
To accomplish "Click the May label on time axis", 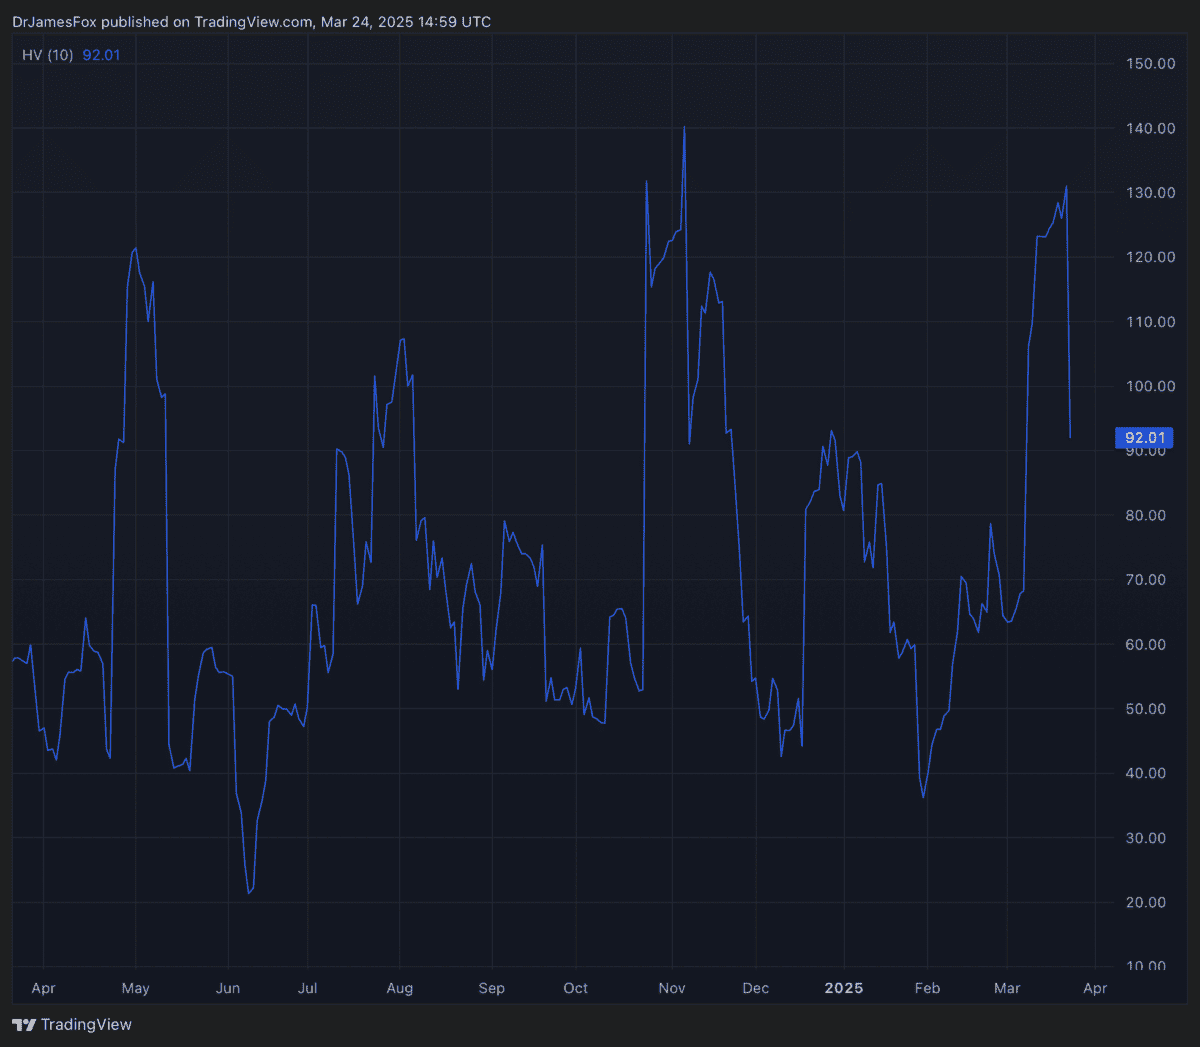I will 135,988.
